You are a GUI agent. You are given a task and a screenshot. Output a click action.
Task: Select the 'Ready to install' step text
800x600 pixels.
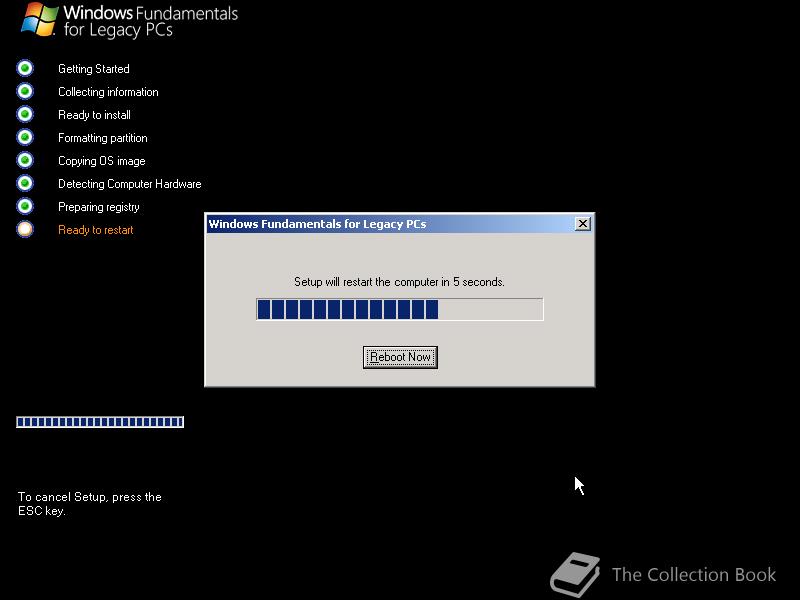tap(94, 115)
